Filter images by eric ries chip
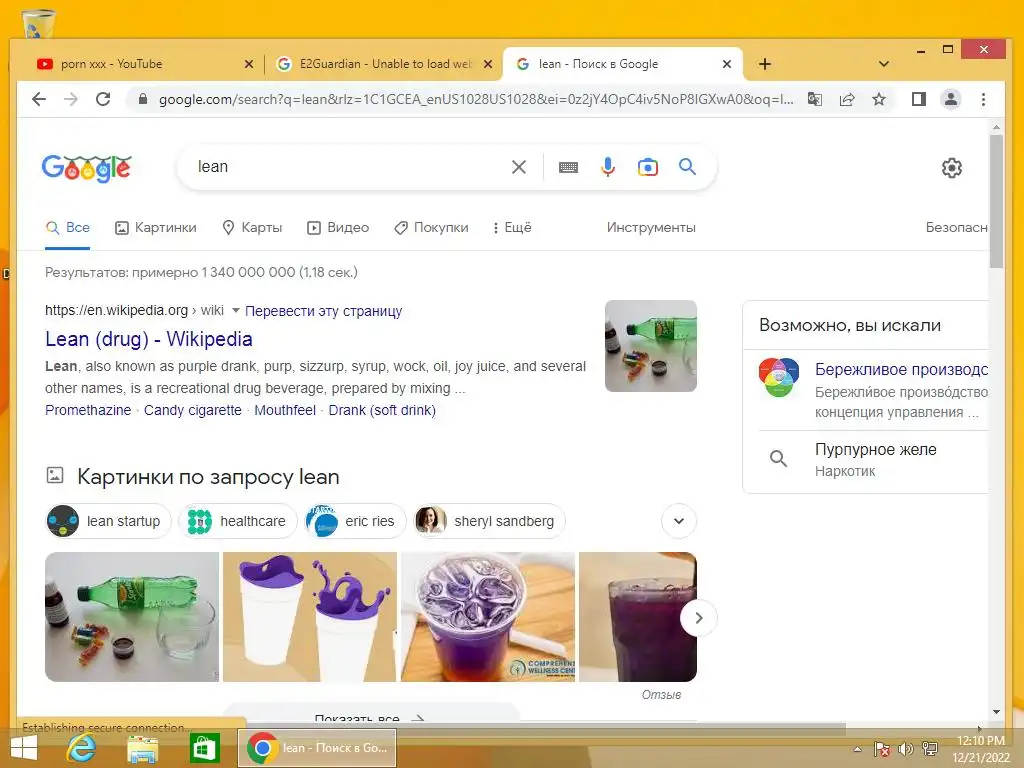The width and height of the screenshot is (1024, 768). click(x=355, y=521)
